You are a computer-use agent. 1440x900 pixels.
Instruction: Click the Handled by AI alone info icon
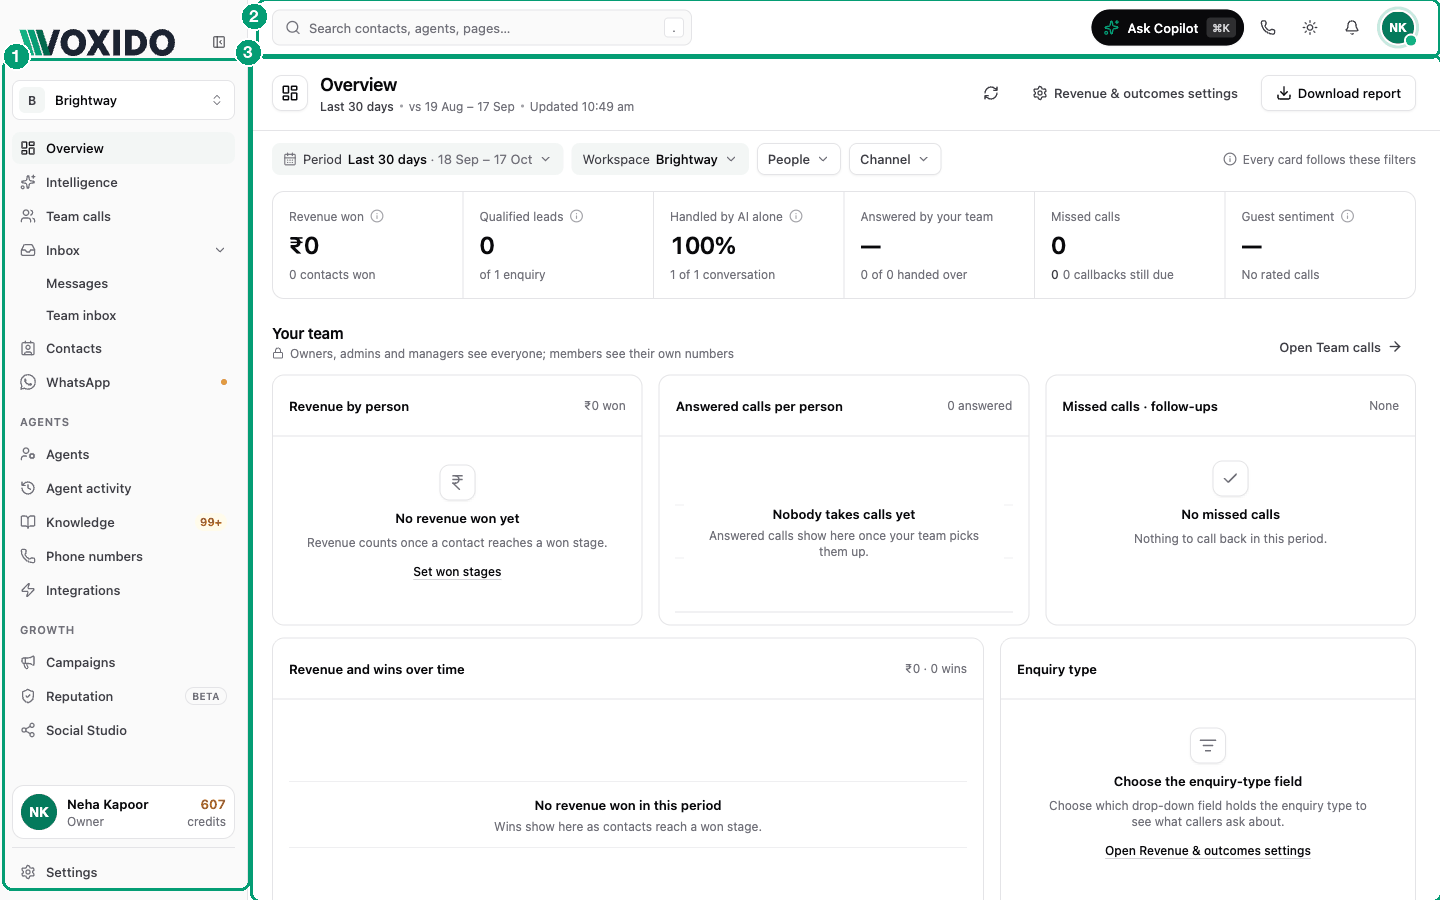796,216
